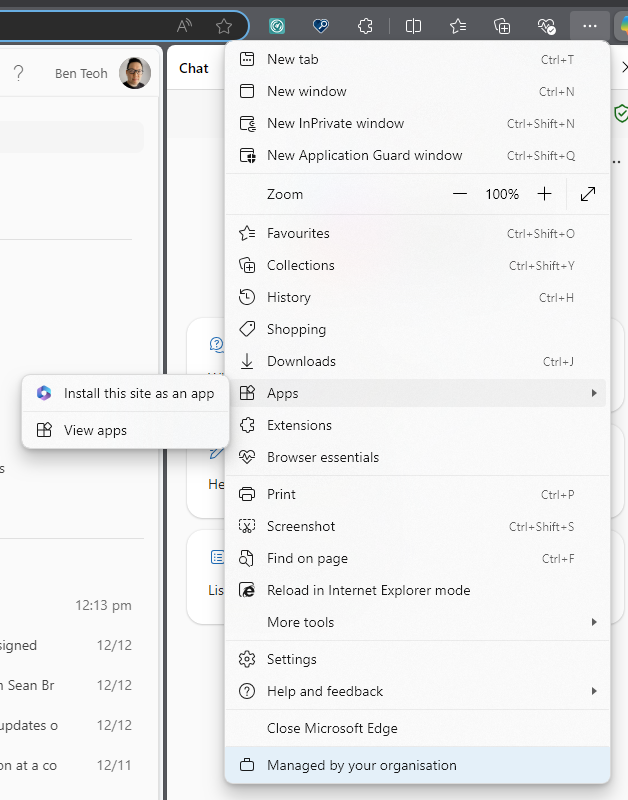The width and height of the screenshot is (628, 800).
Task: Select Find on page
Action: click(x=417, y=558)
